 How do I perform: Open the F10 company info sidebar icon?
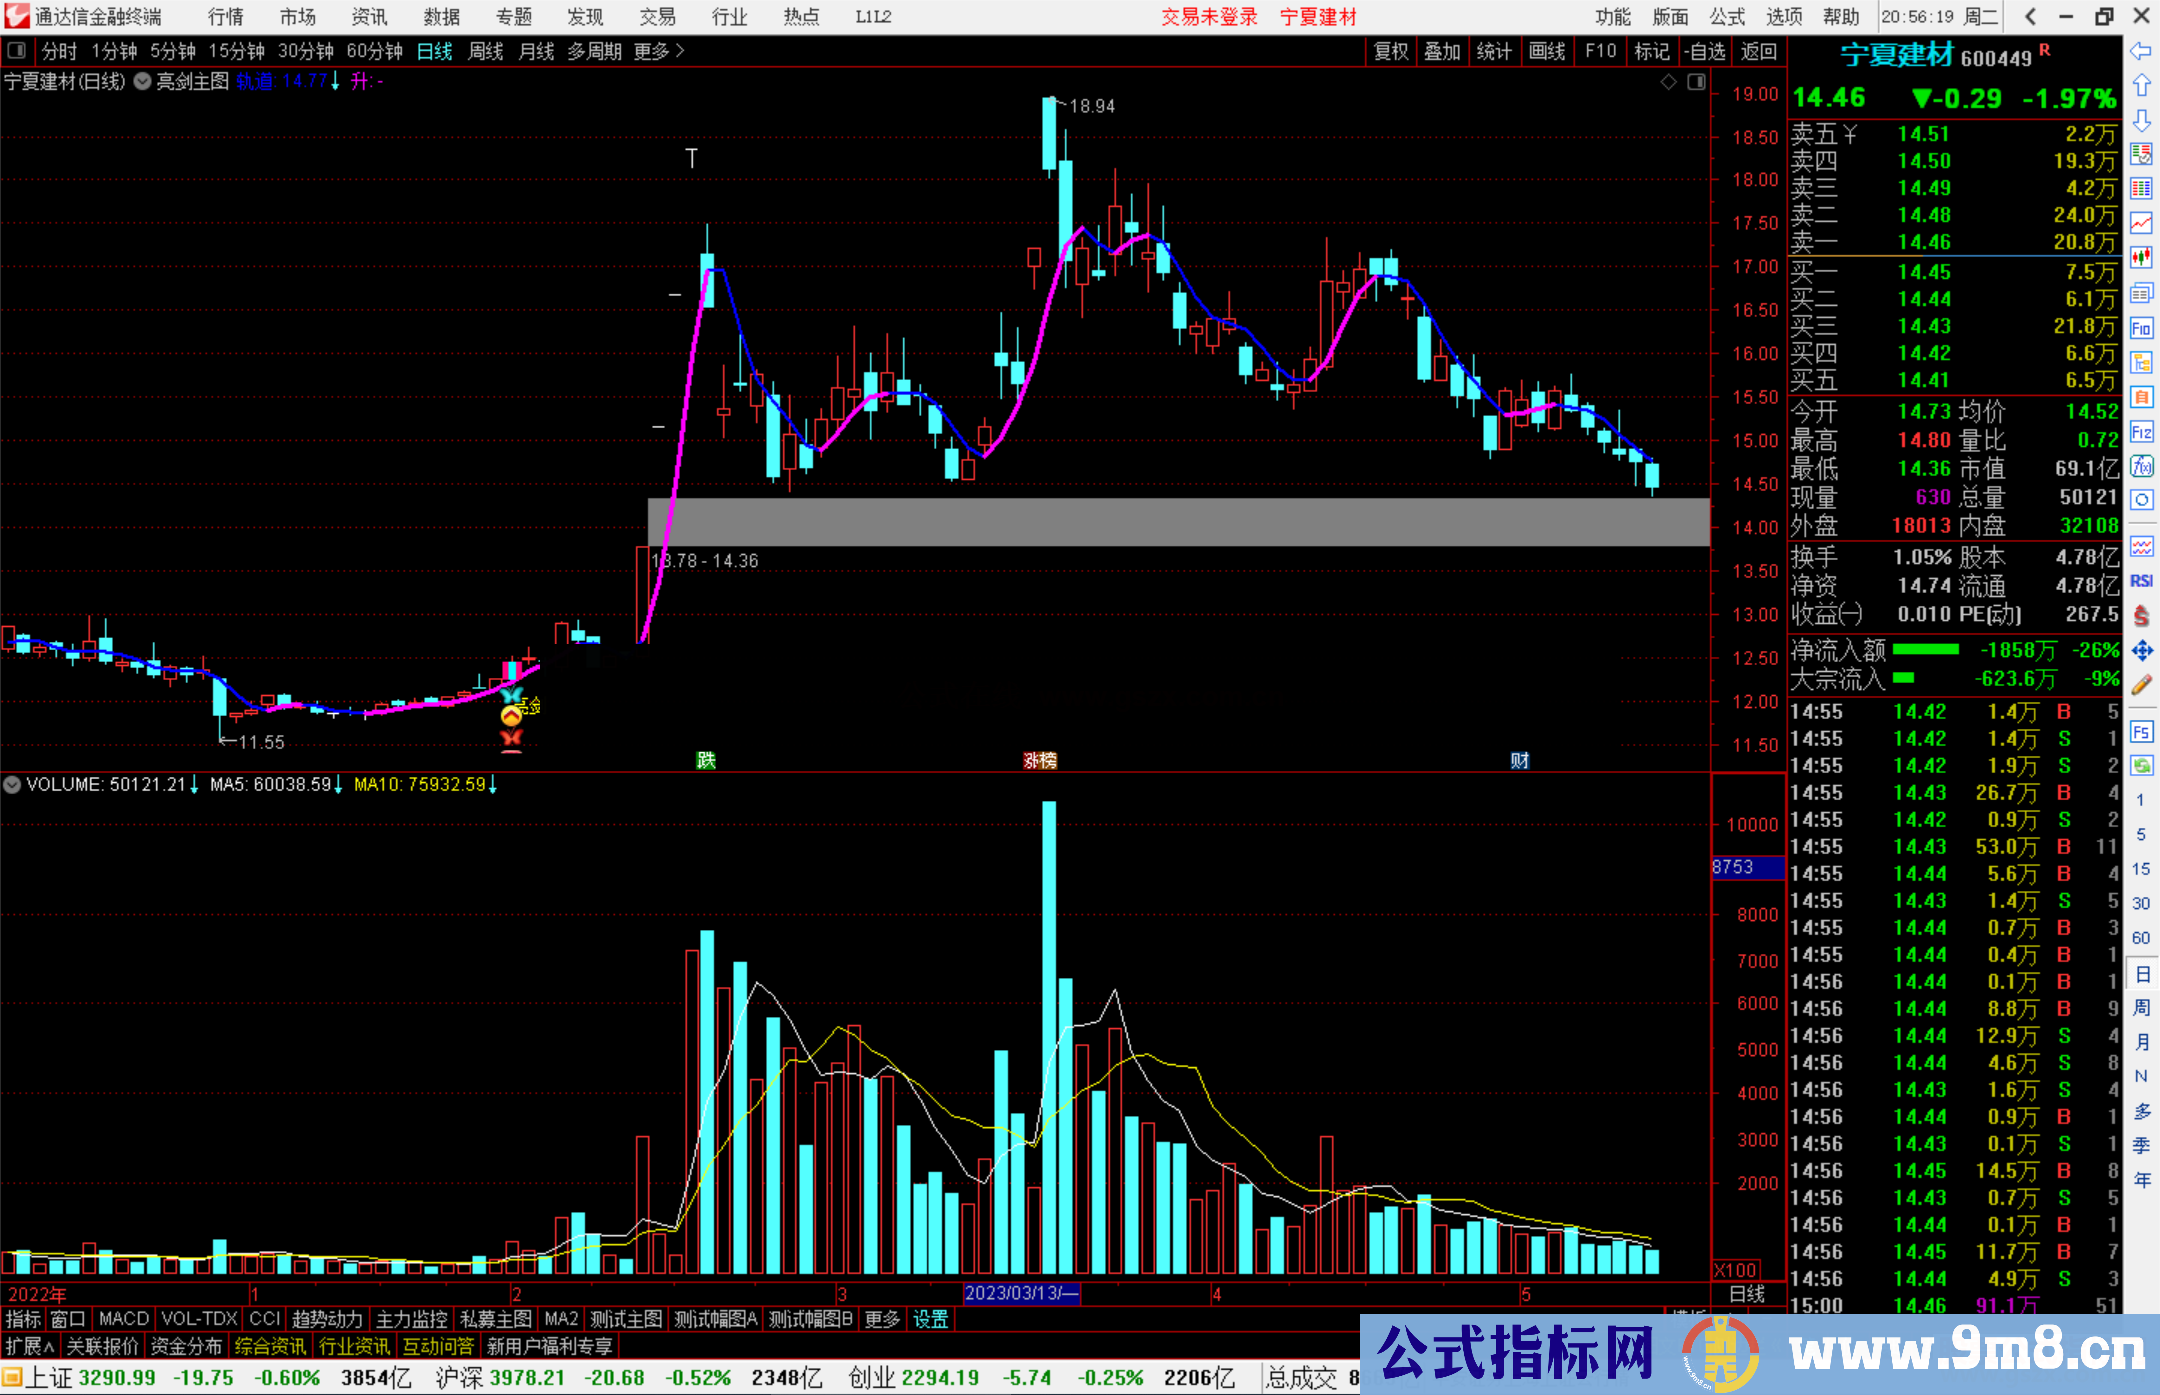(x=2141, y=328)
